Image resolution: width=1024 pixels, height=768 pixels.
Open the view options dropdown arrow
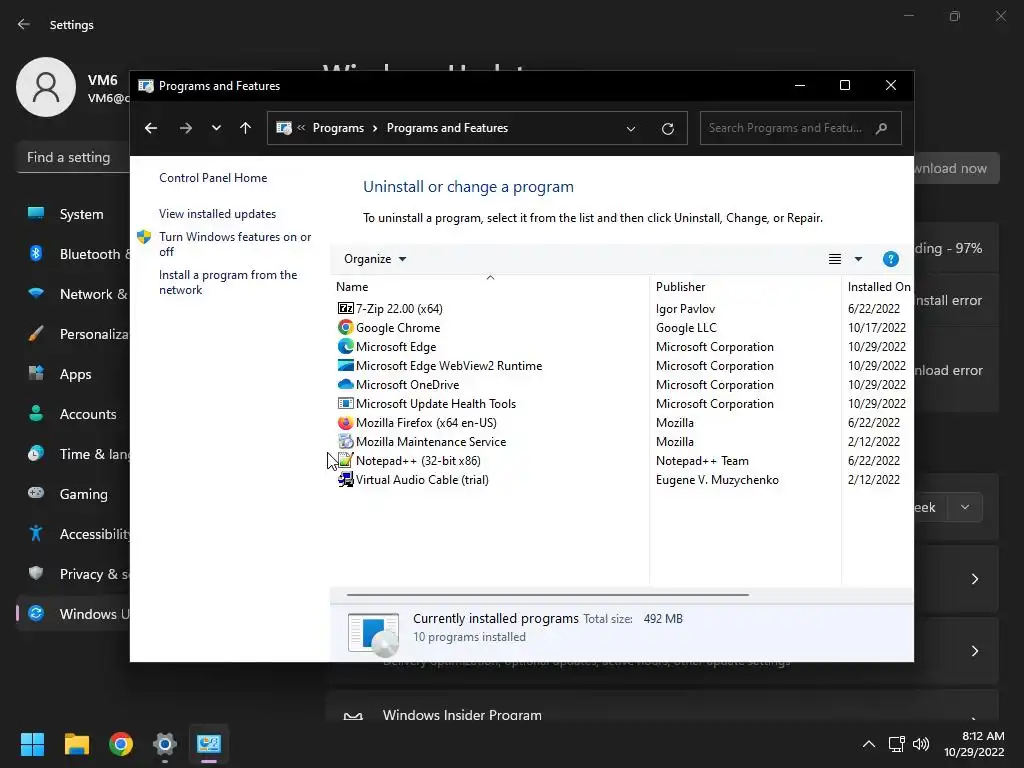tap(858, 259)
